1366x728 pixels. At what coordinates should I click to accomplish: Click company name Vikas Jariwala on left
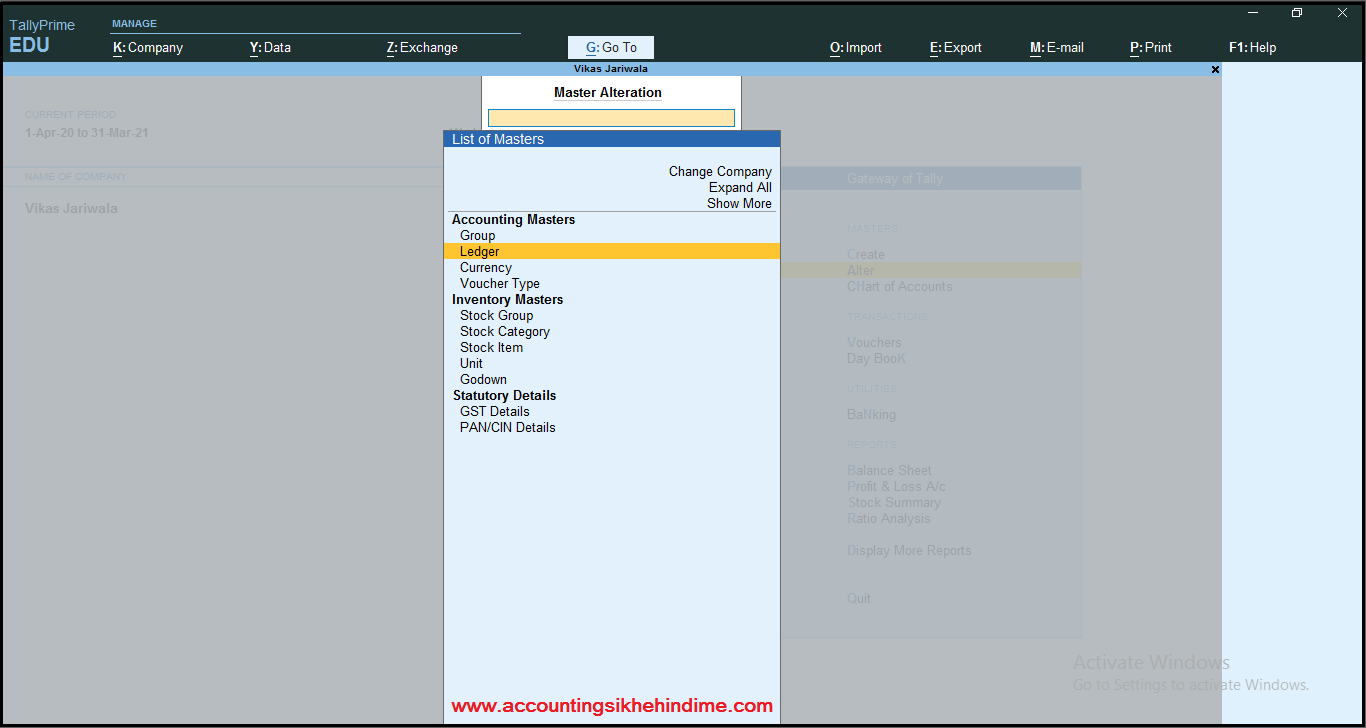click(x=71, y=208)
